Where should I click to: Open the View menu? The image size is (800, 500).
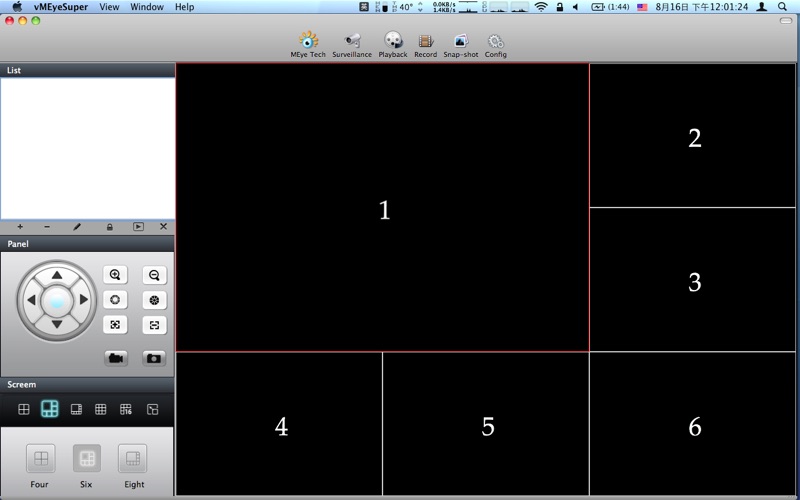109,7
